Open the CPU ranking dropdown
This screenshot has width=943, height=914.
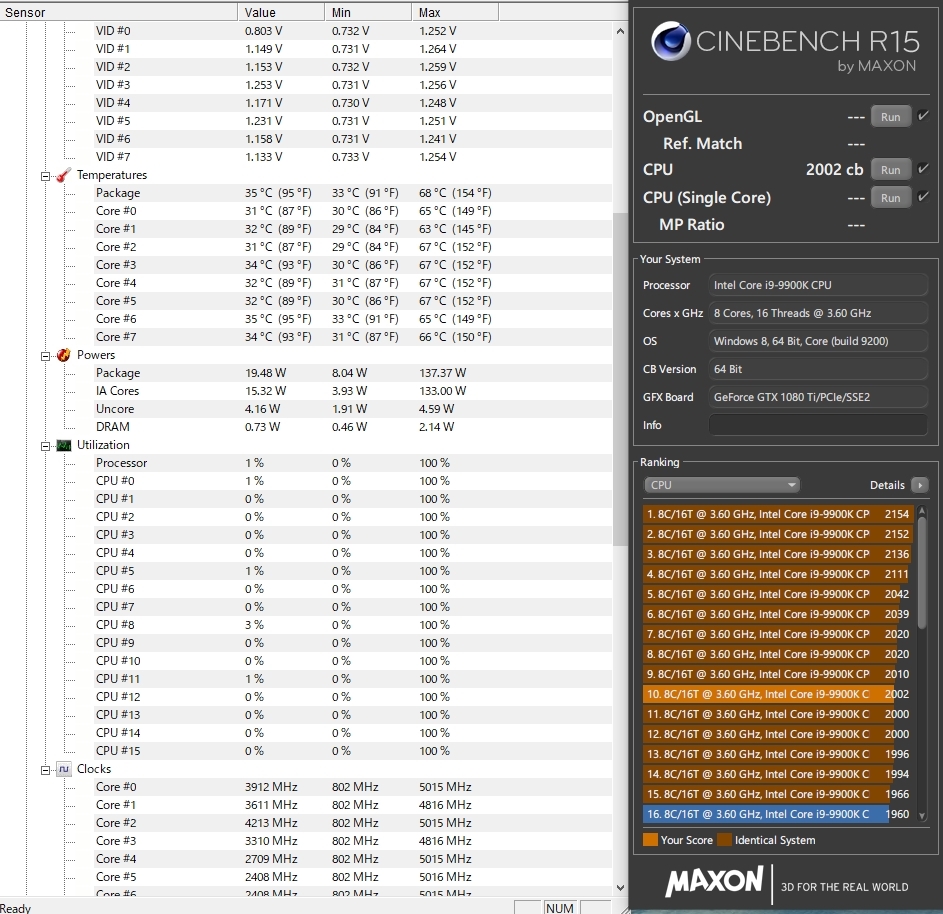pos(722,485)
